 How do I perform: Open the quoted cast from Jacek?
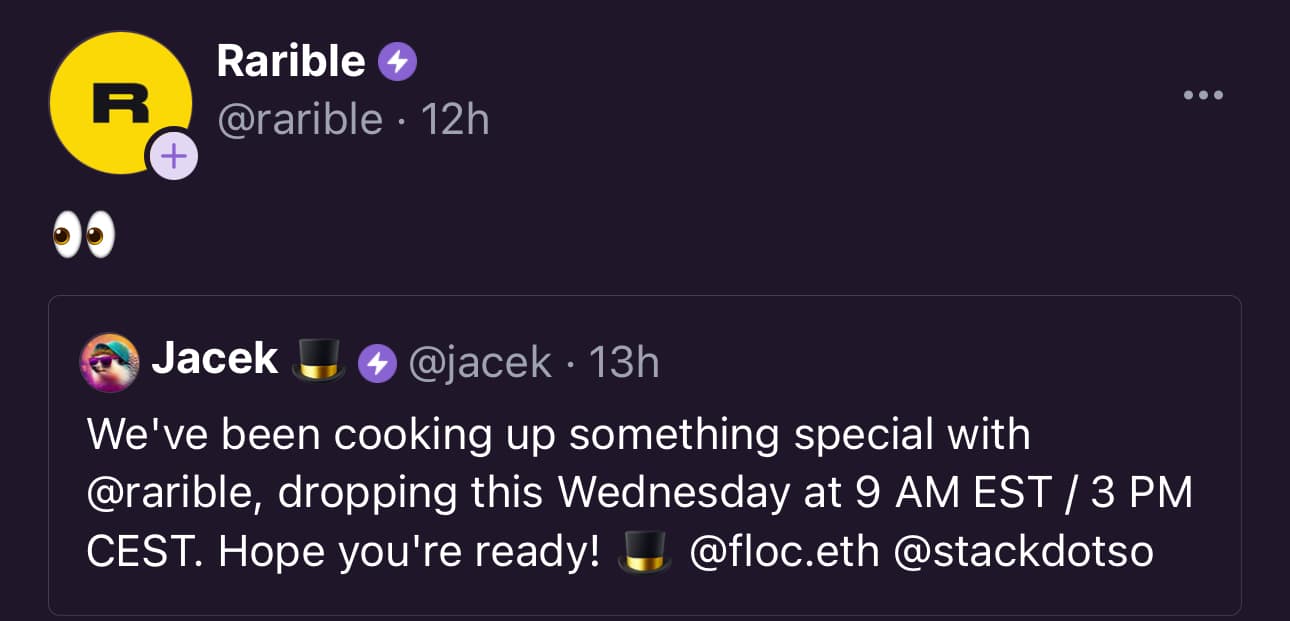click(x=645, y=455)
